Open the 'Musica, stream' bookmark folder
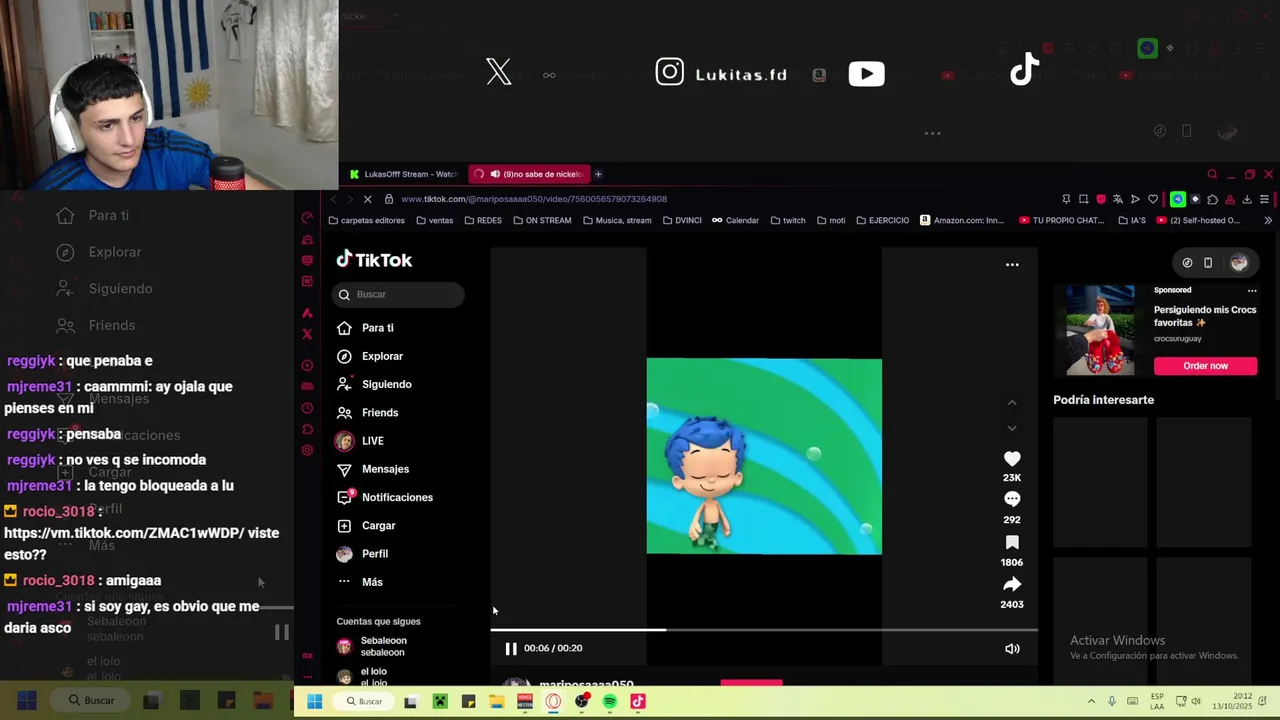 (x=617, y=220)
